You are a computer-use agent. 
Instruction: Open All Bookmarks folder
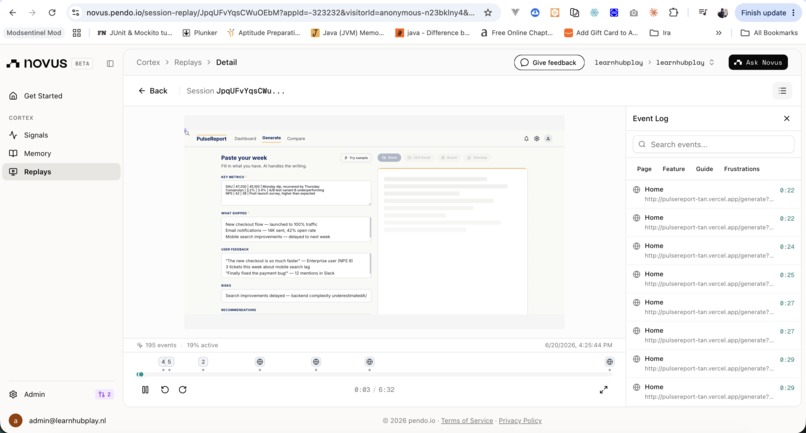(x=769, y=32)
